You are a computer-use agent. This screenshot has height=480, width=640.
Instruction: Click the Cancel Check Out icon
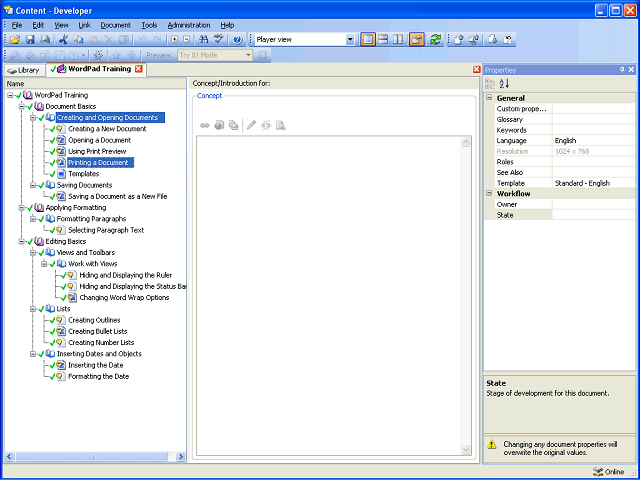508,40
